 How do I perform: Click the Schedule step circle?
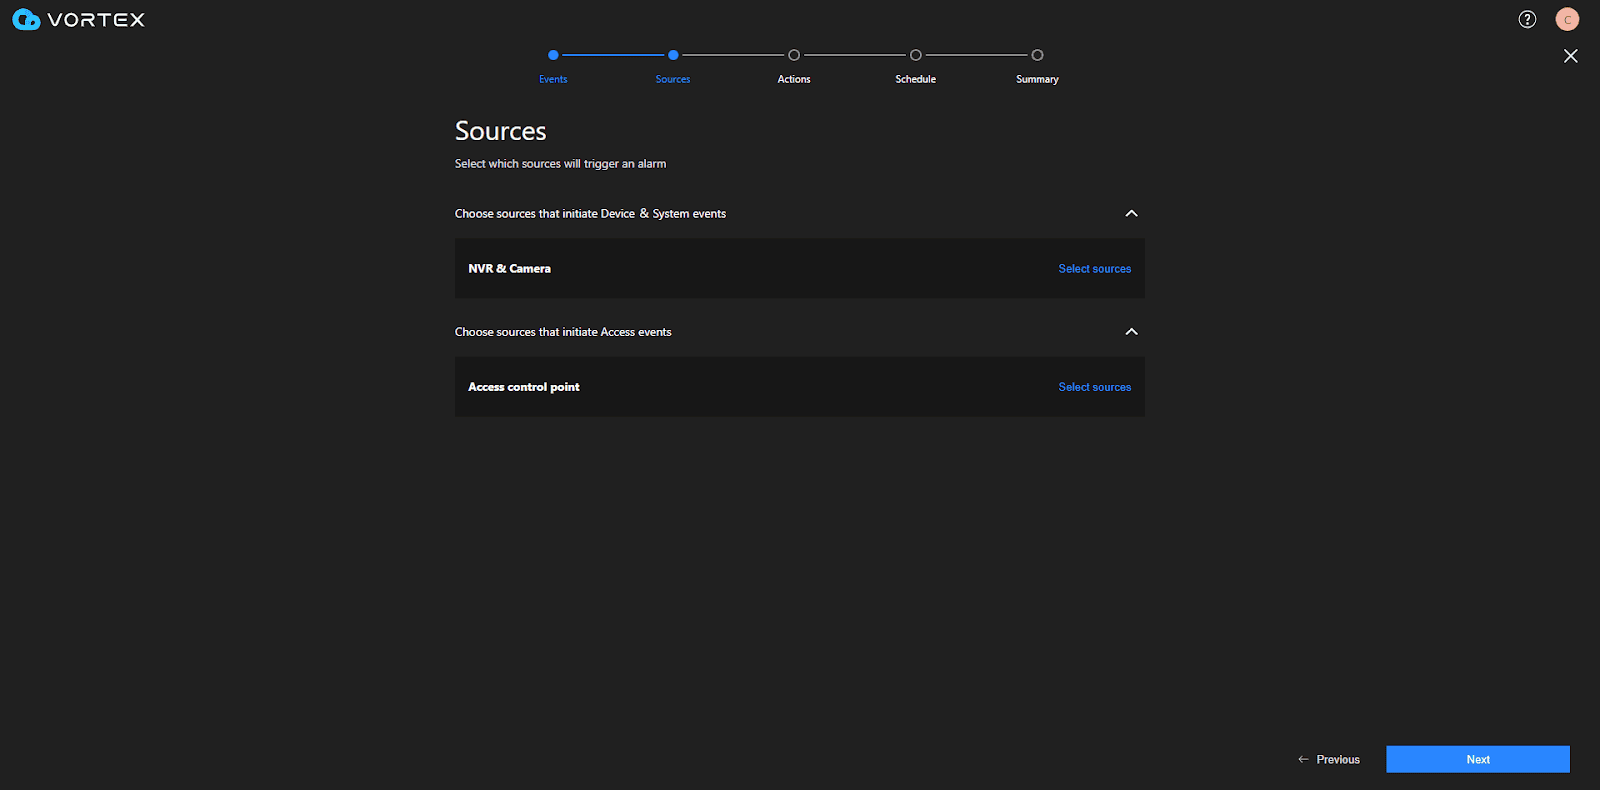(915, 55)
